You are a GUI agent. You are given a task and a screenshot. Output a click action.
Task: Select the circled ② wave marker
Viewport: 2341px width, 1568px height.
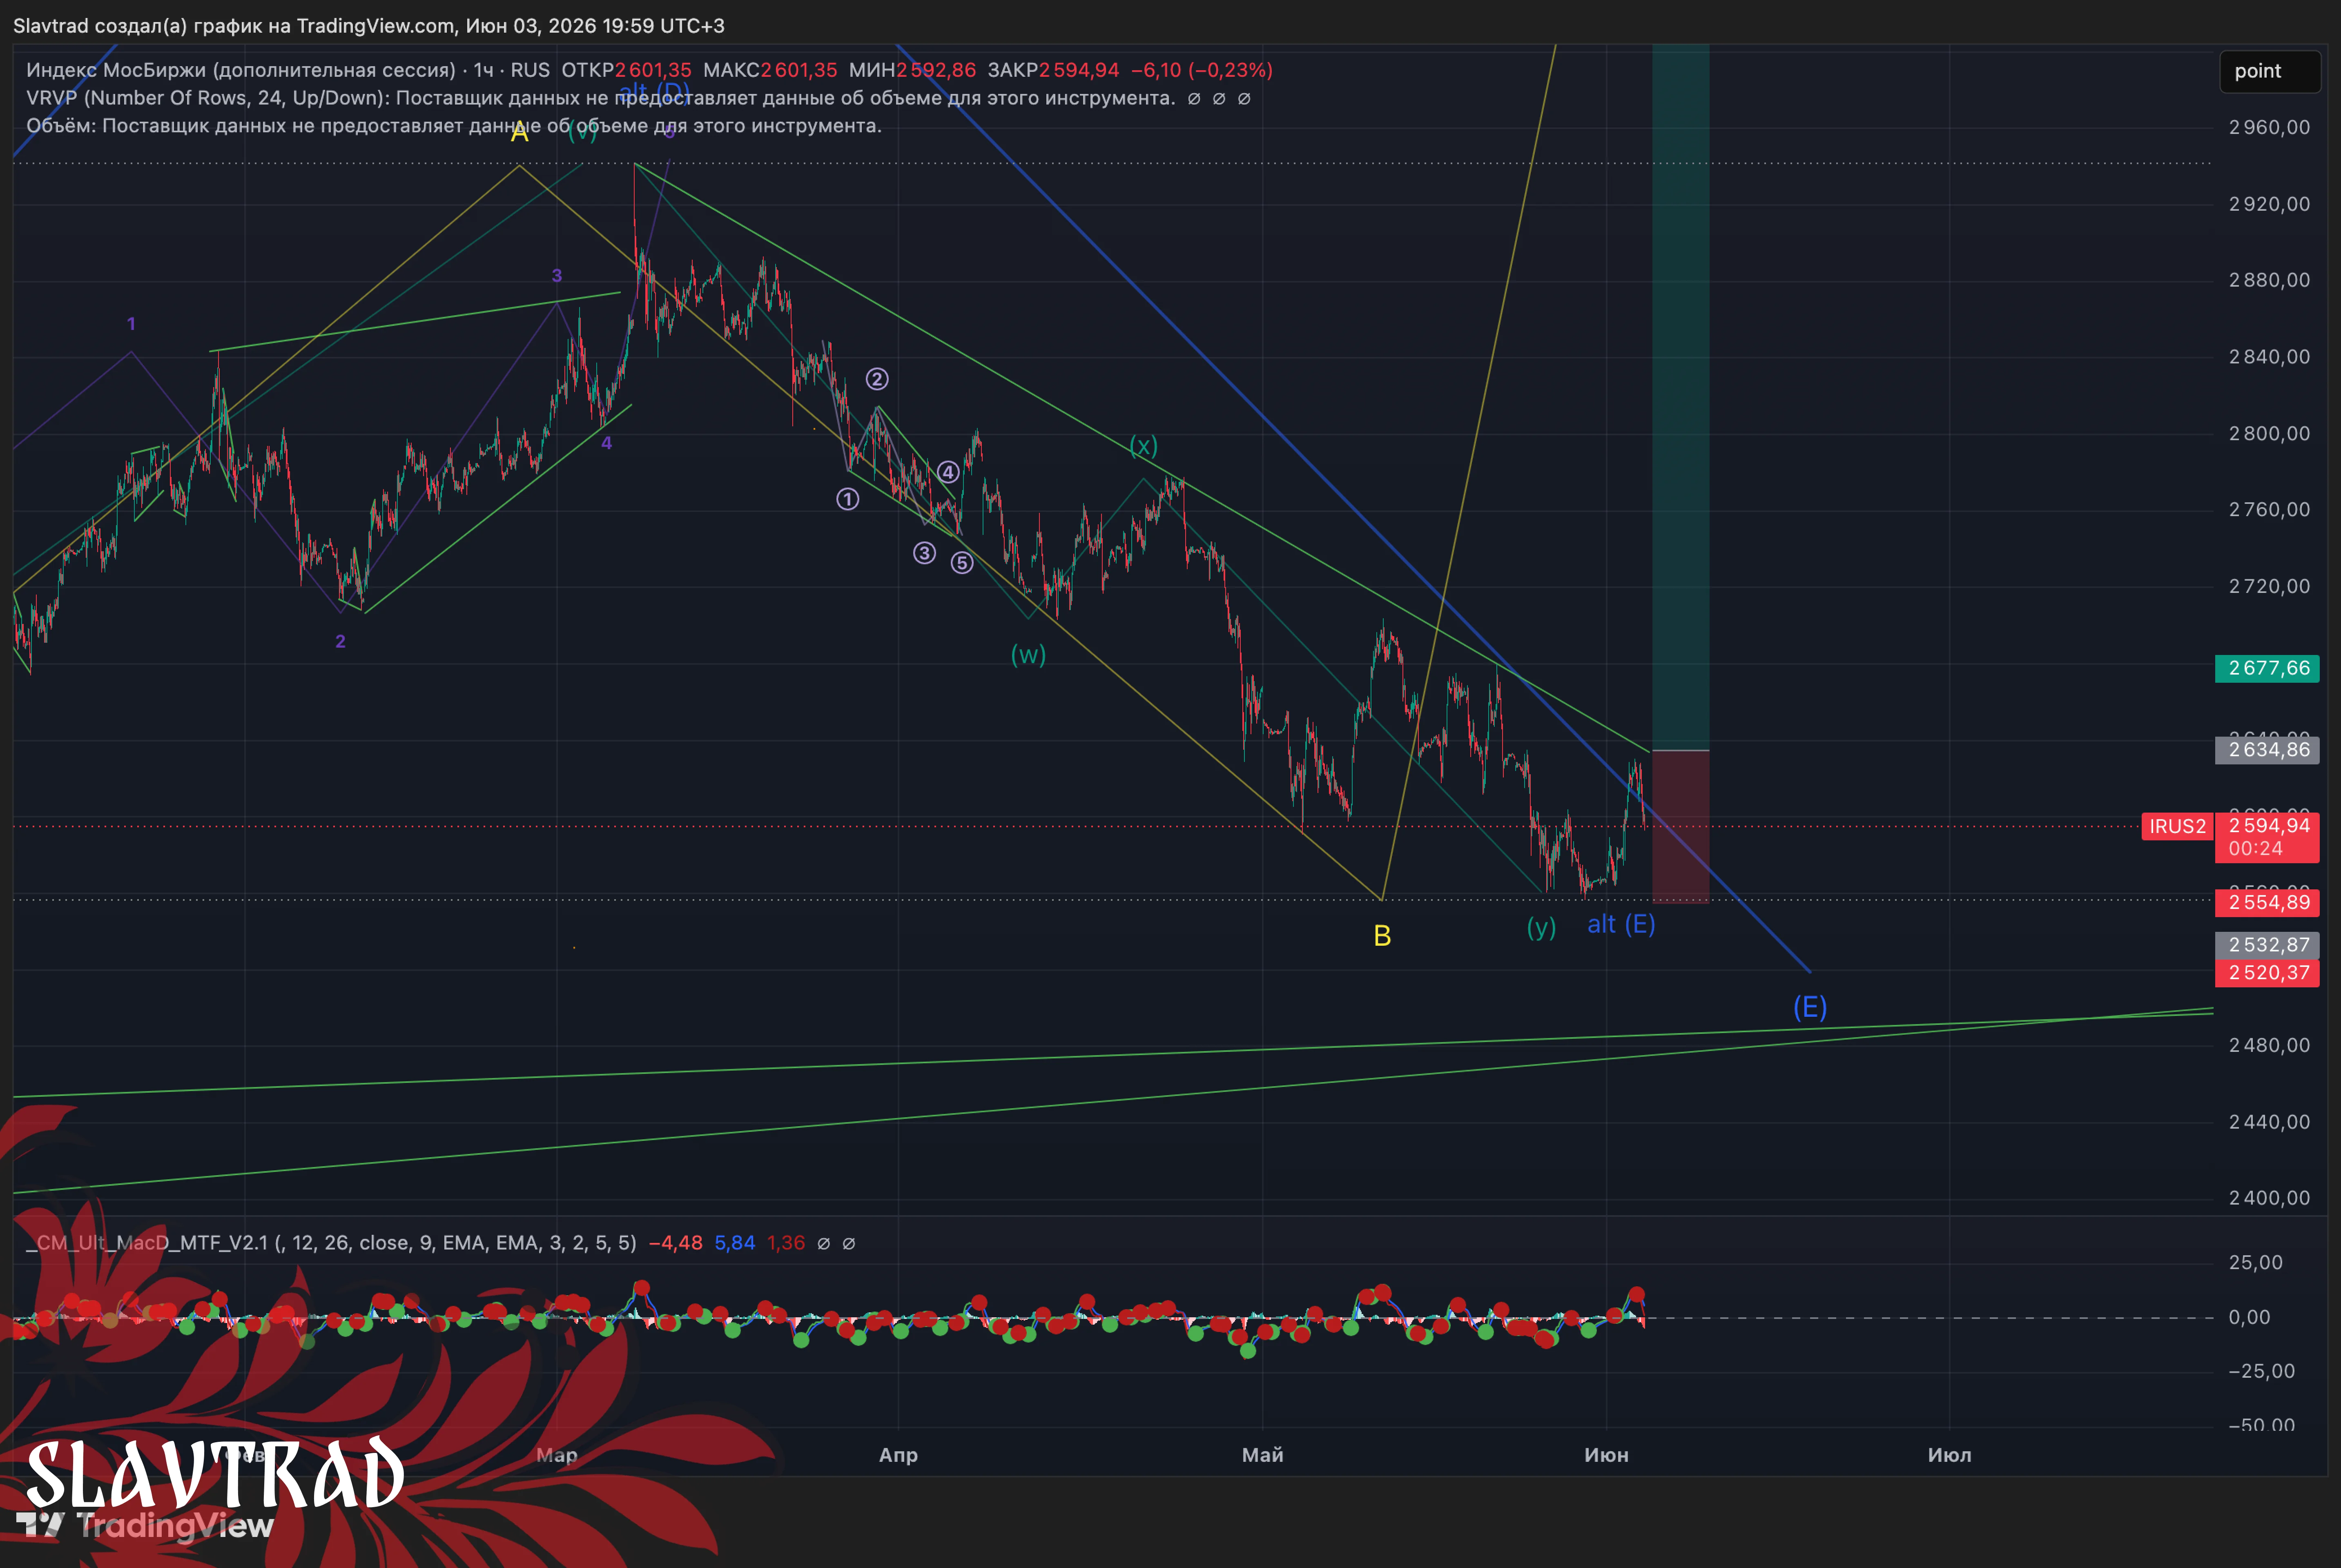tap(877, 379)
